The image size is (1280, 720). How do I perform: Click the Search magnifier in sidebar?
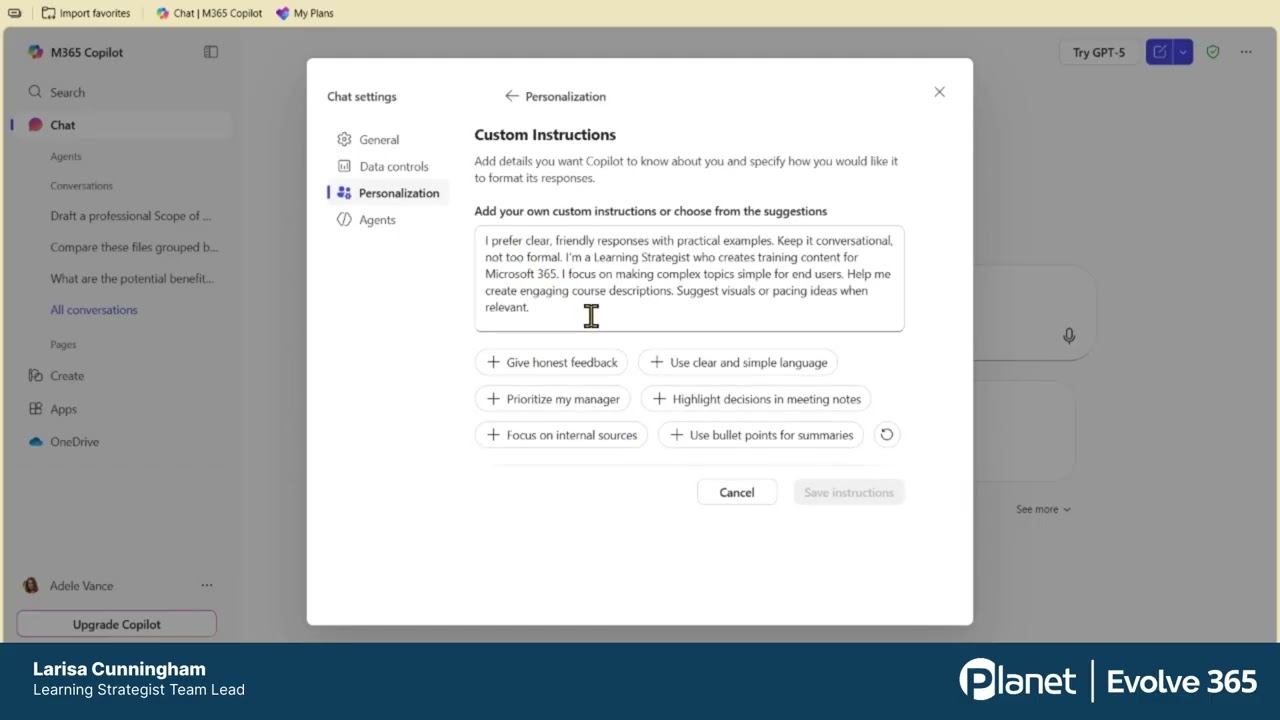(x=35, y=92)
